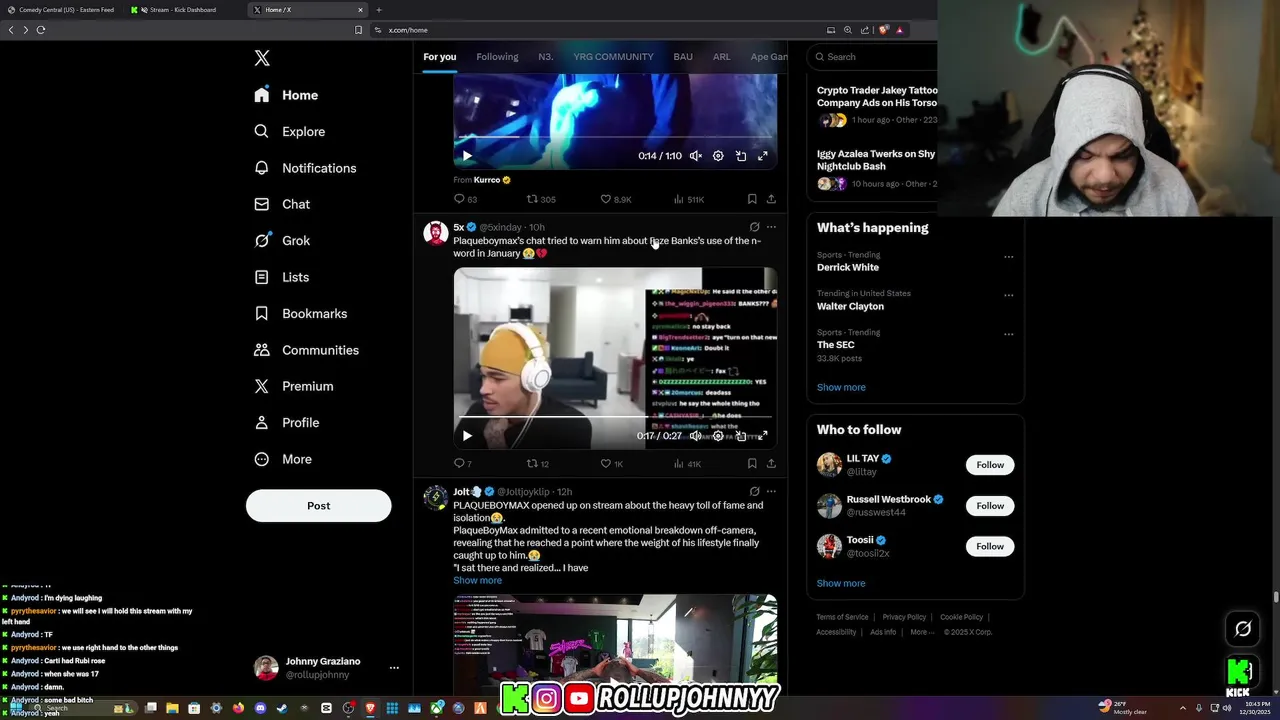The height and width of the screenshot is (720, 1280).
Task: Bookmark the 5x post
Action: coord(752,464)
